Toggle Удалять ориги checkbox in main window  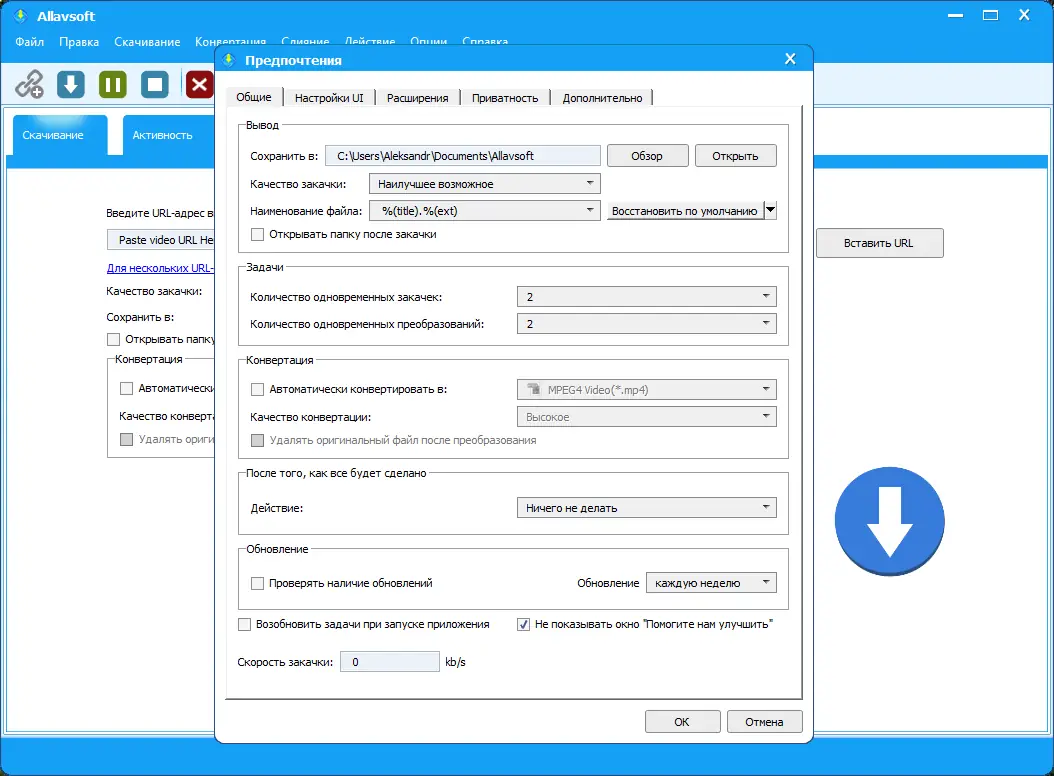click(x=126, y=440)
